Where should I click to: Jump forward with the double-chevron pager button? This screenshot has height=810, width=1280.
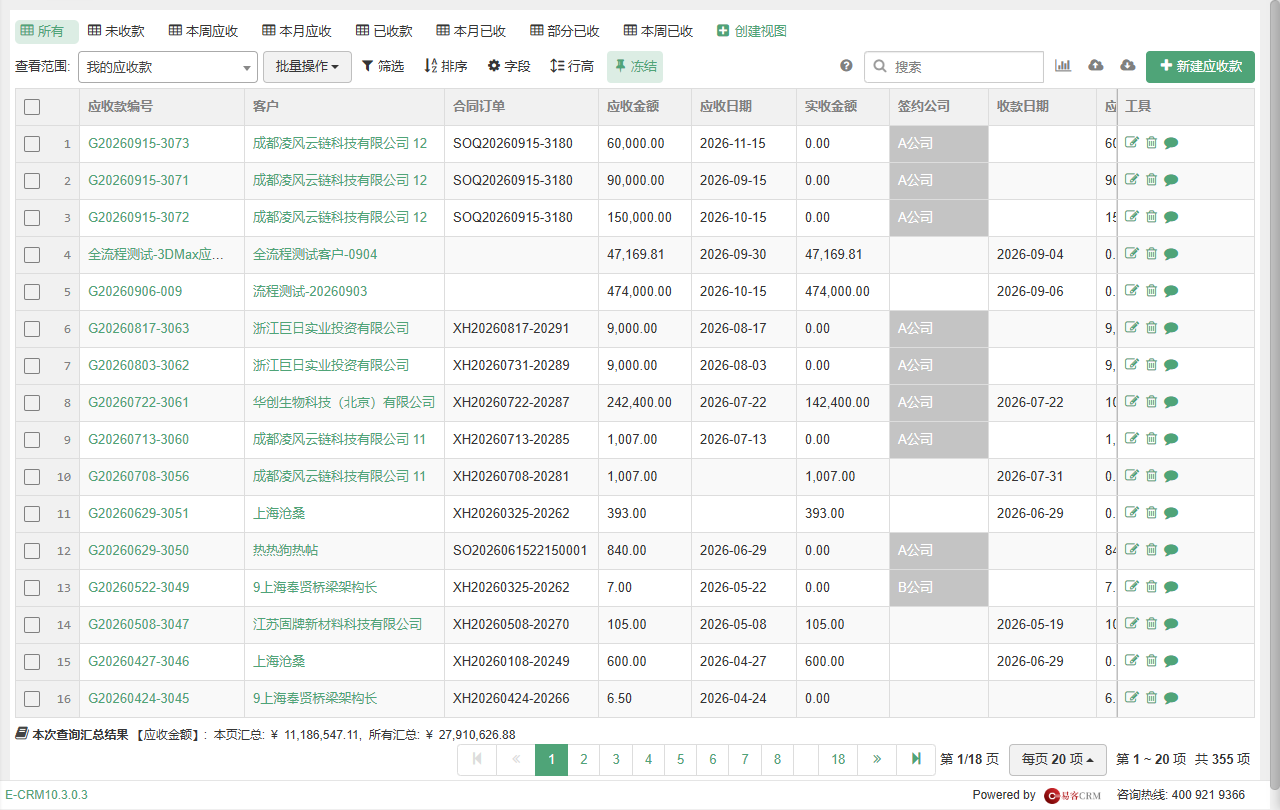(x=877, y=760)
